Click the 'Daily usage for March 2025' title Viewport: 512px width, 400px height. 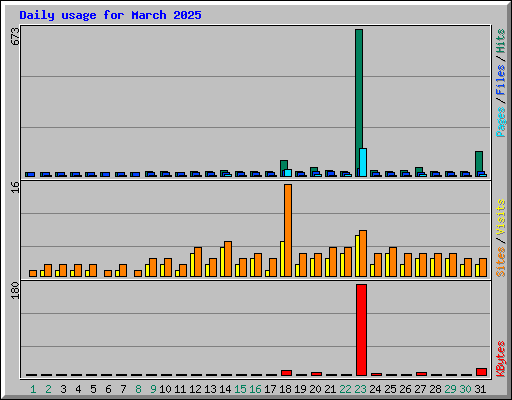110,15
